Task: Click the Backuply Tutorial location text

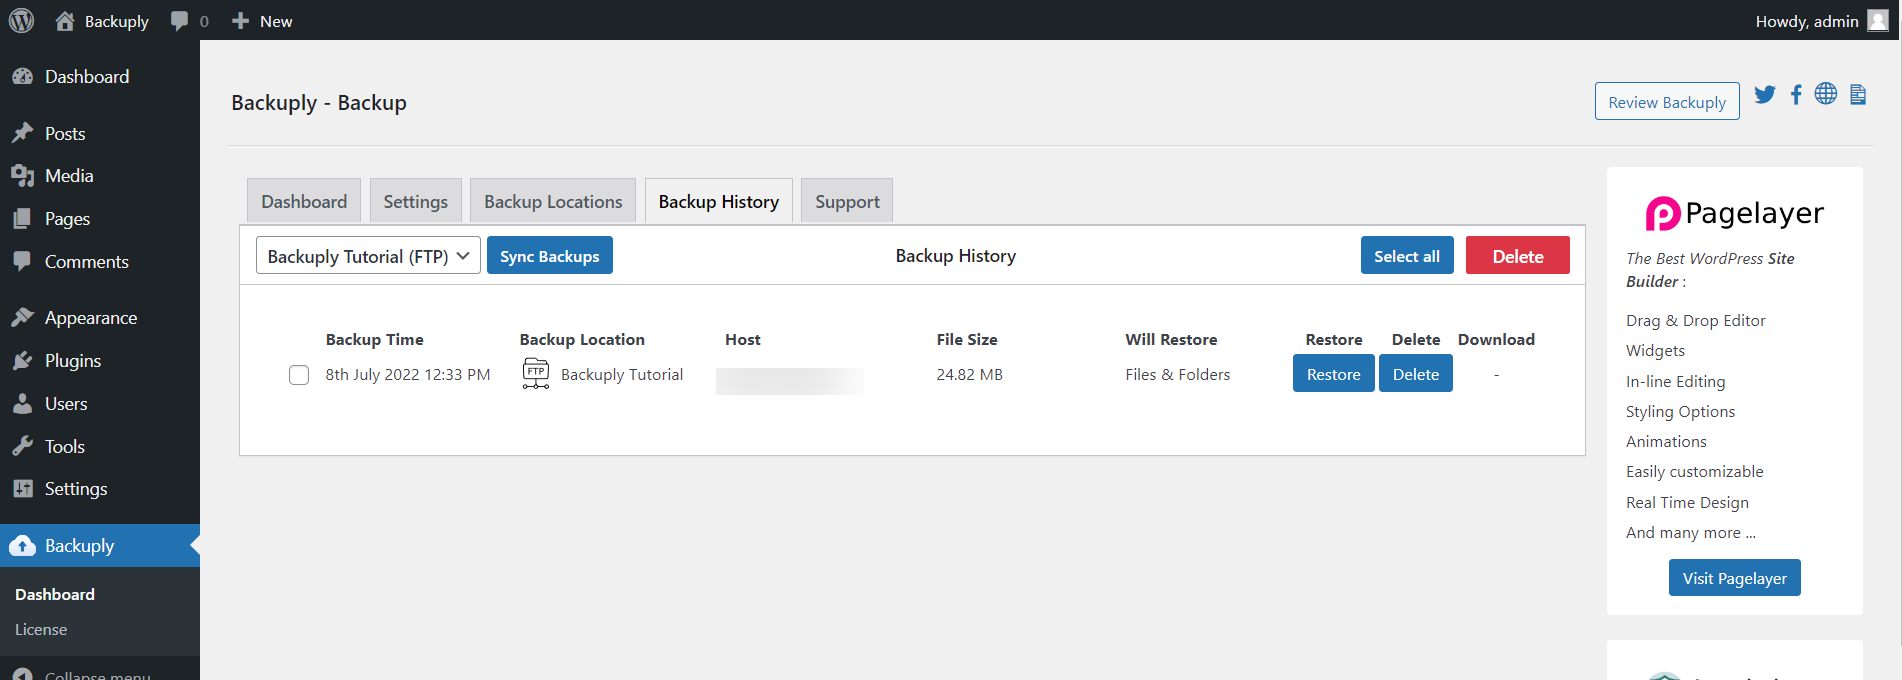Action: 622,375
